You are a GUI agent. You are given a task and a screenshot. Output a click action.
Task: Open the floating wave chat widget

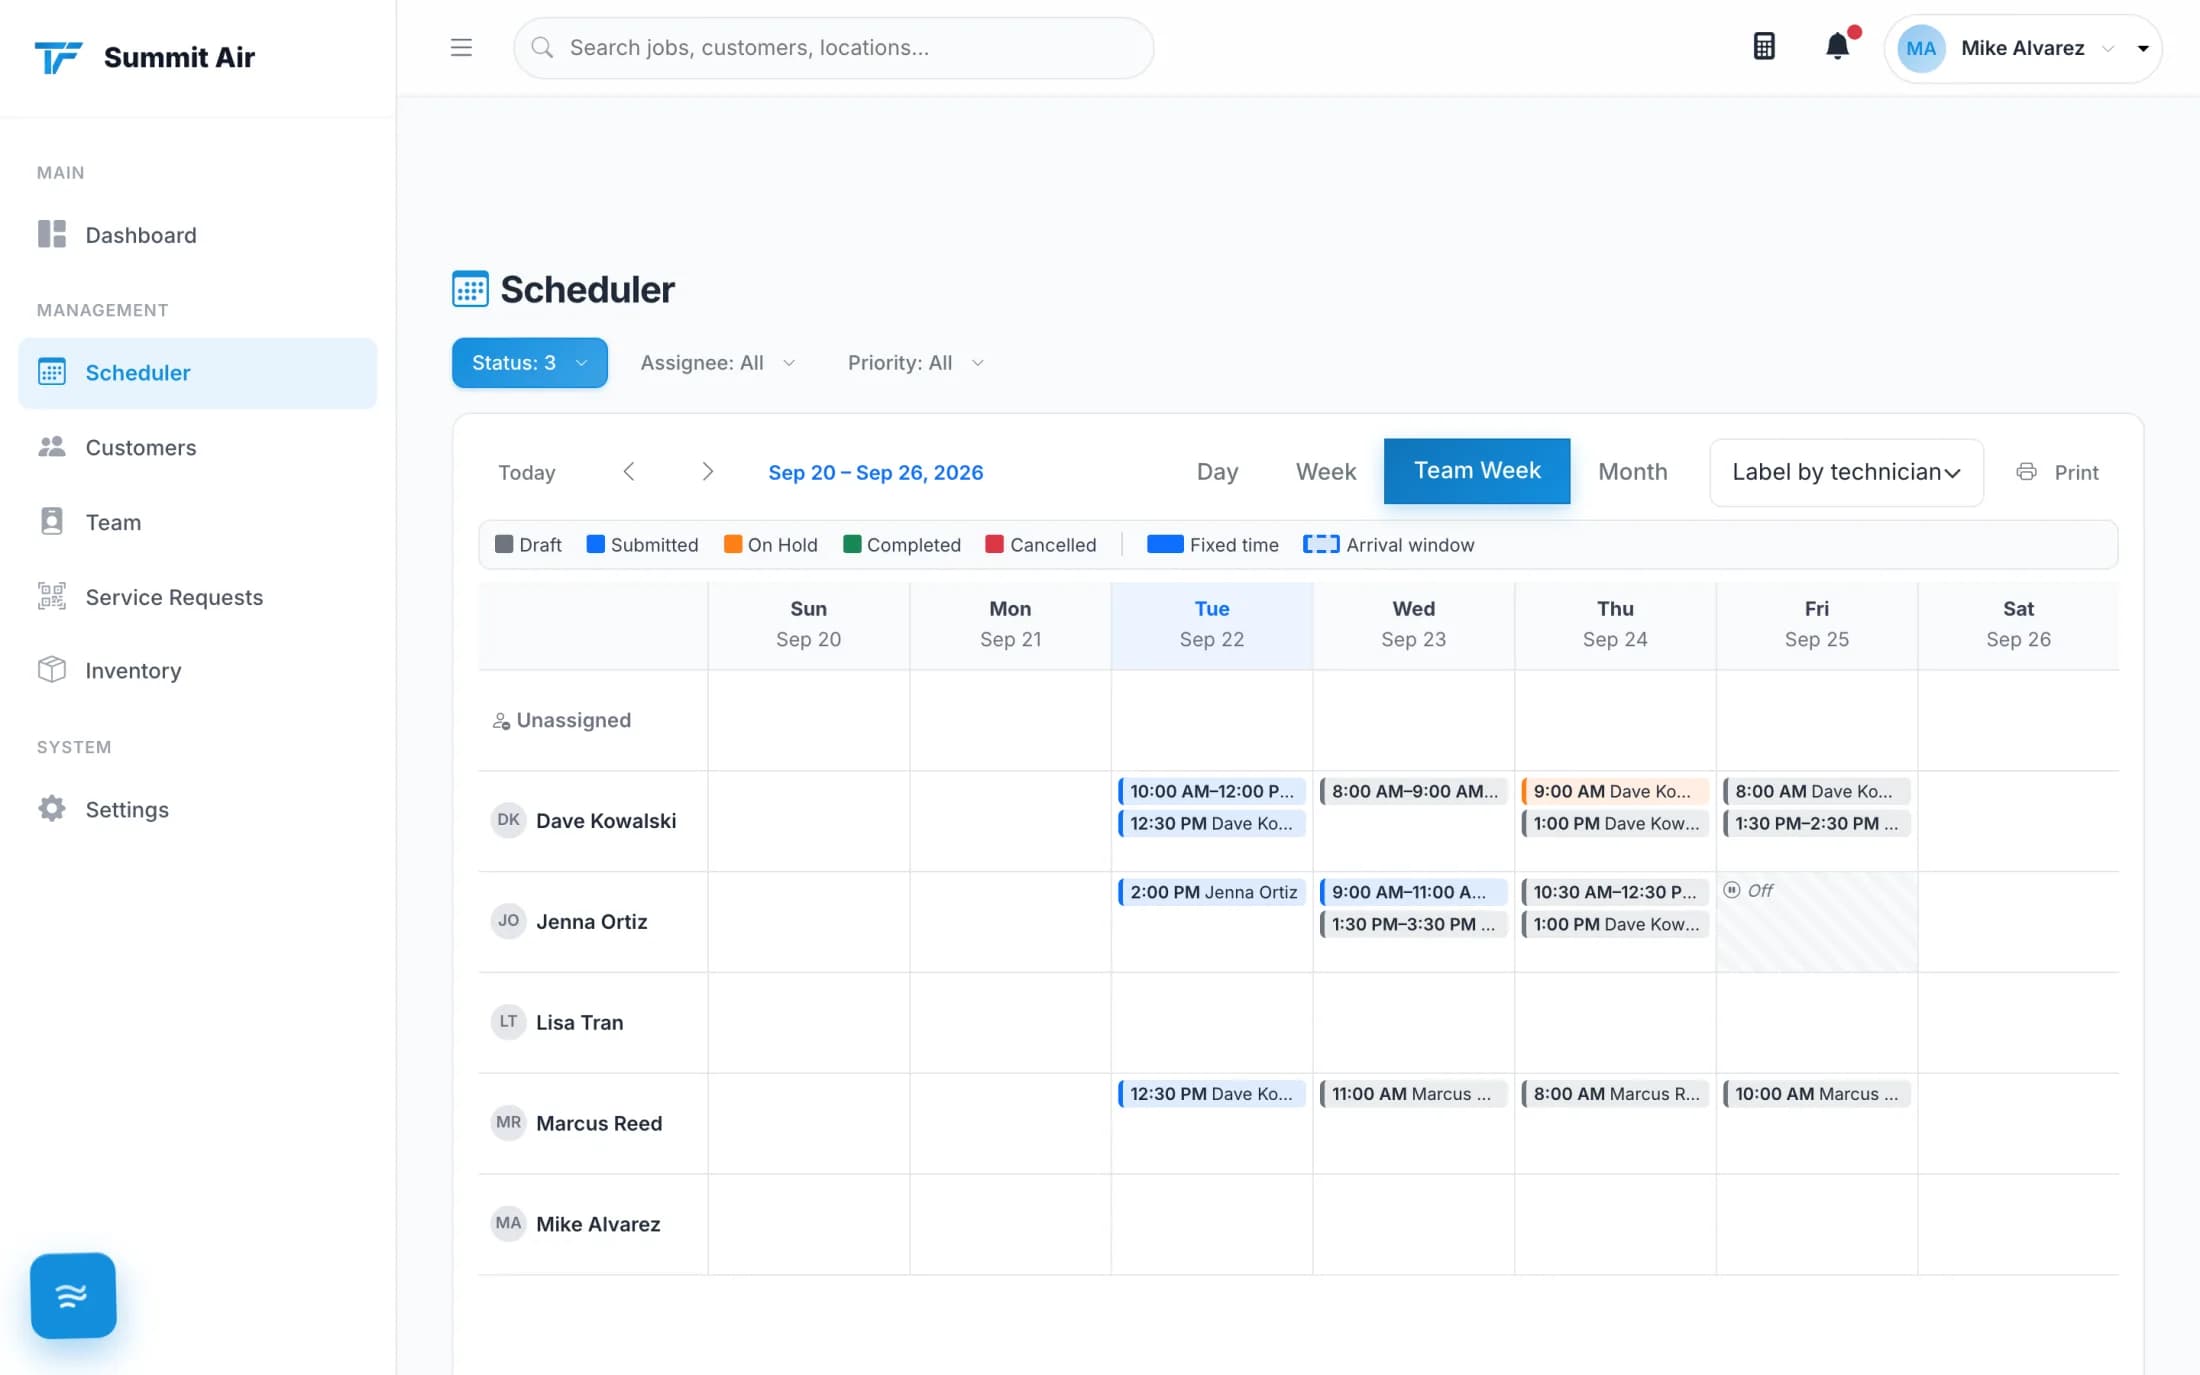[x=73, y=1295]
